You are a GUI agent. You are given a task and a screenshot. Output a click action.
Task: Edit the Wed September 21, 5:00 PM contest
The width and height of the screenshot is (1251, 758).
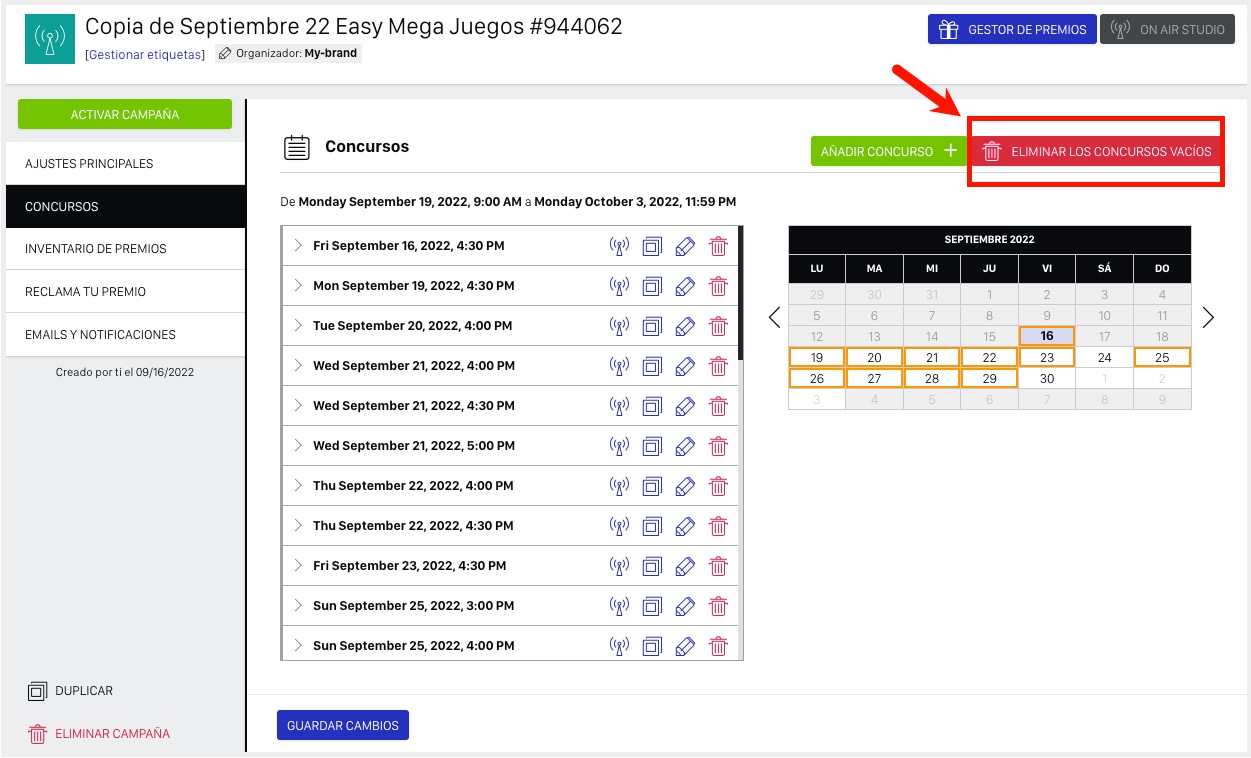[685, 446]
